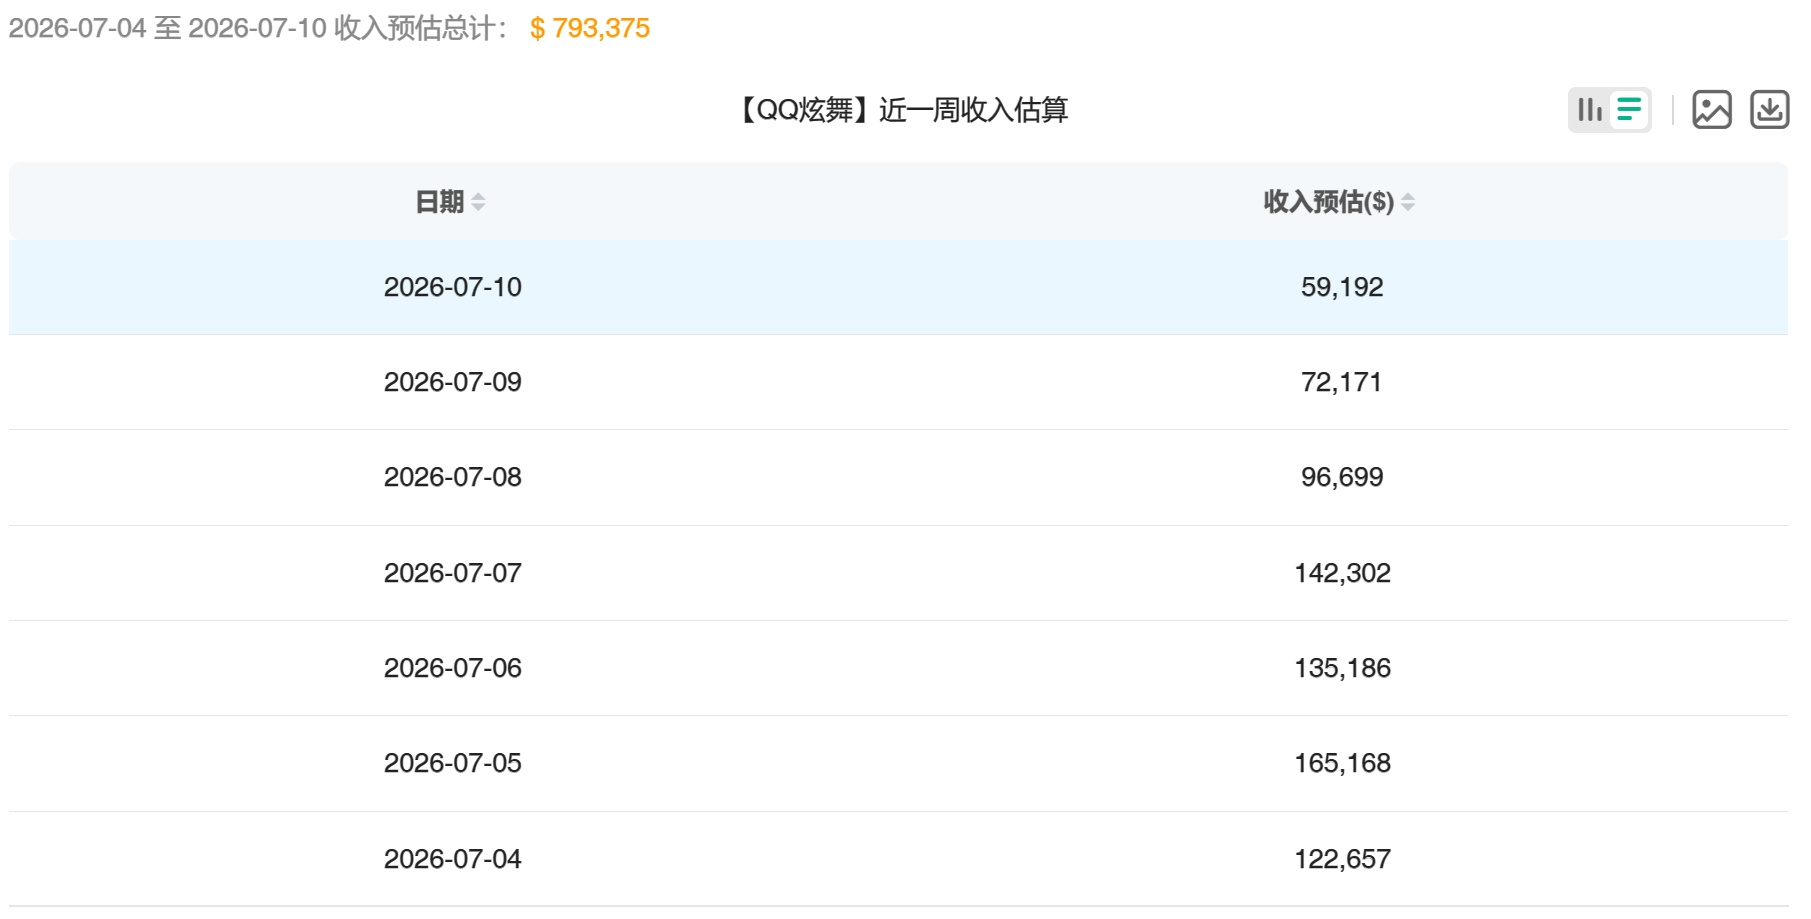Click revenue value 59,192
Image resolution: width=1811 pixels, height=919 pixels.
tap(1341, 287)
